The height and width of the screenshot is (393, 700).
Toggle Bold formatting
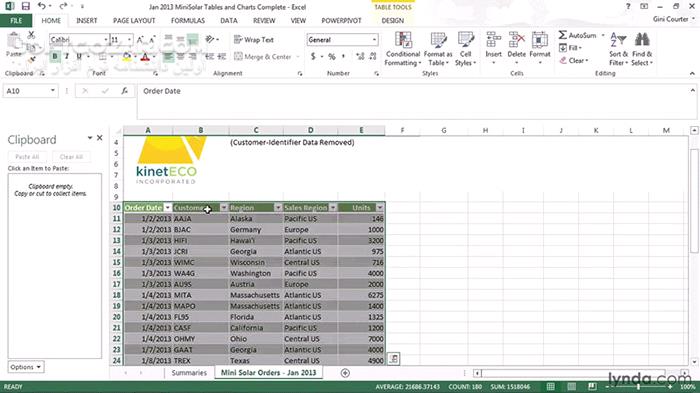click(55, 57)
